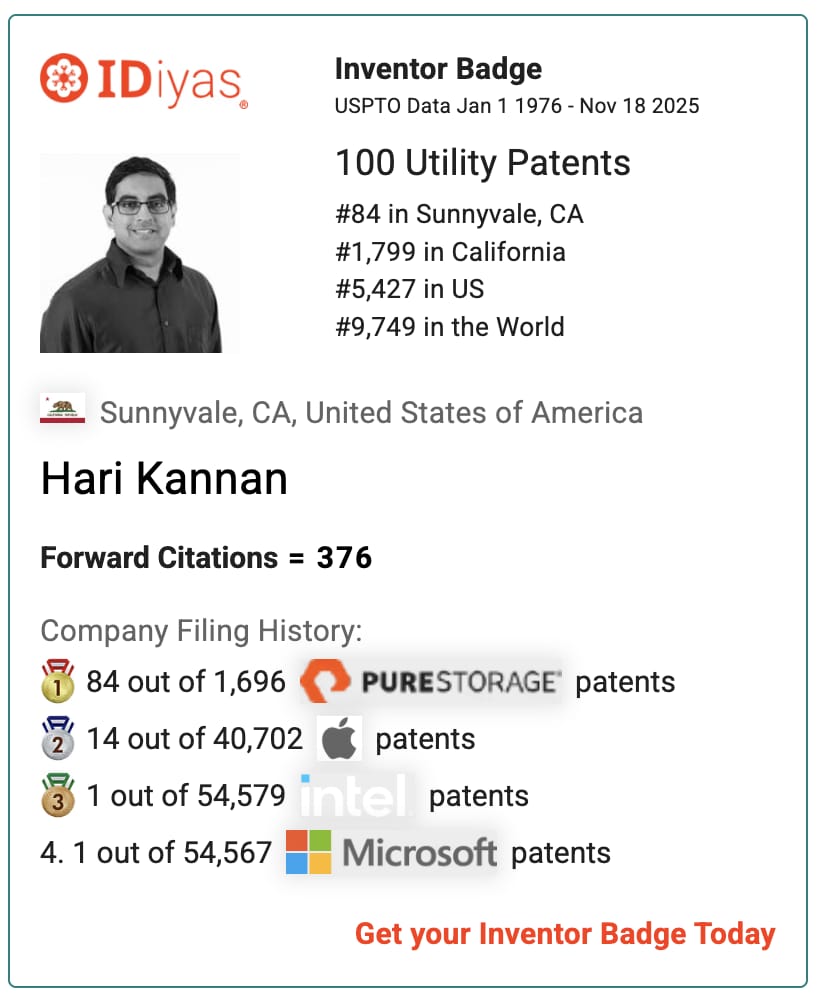Click the Hari Kannan profile photo
Viewport: 818px width, 1000px height.
coord(139,253)
